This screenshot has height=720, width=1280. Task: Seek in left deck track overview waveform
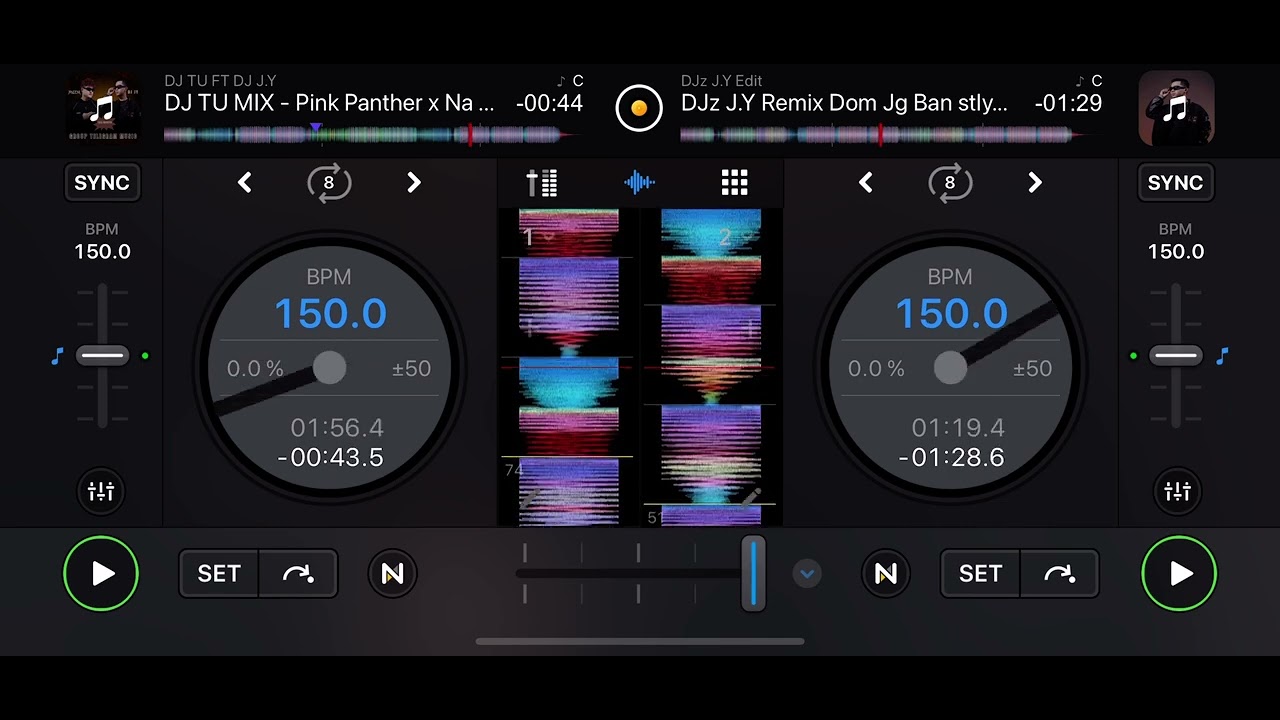(x=373, y=135)
